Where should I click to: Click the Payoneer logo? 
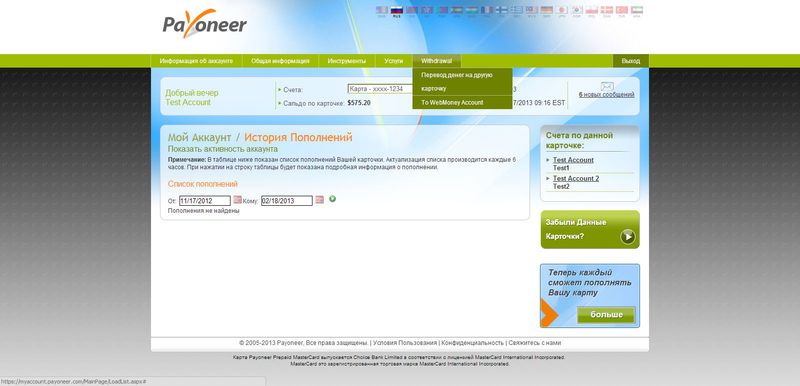pos(205,23)
